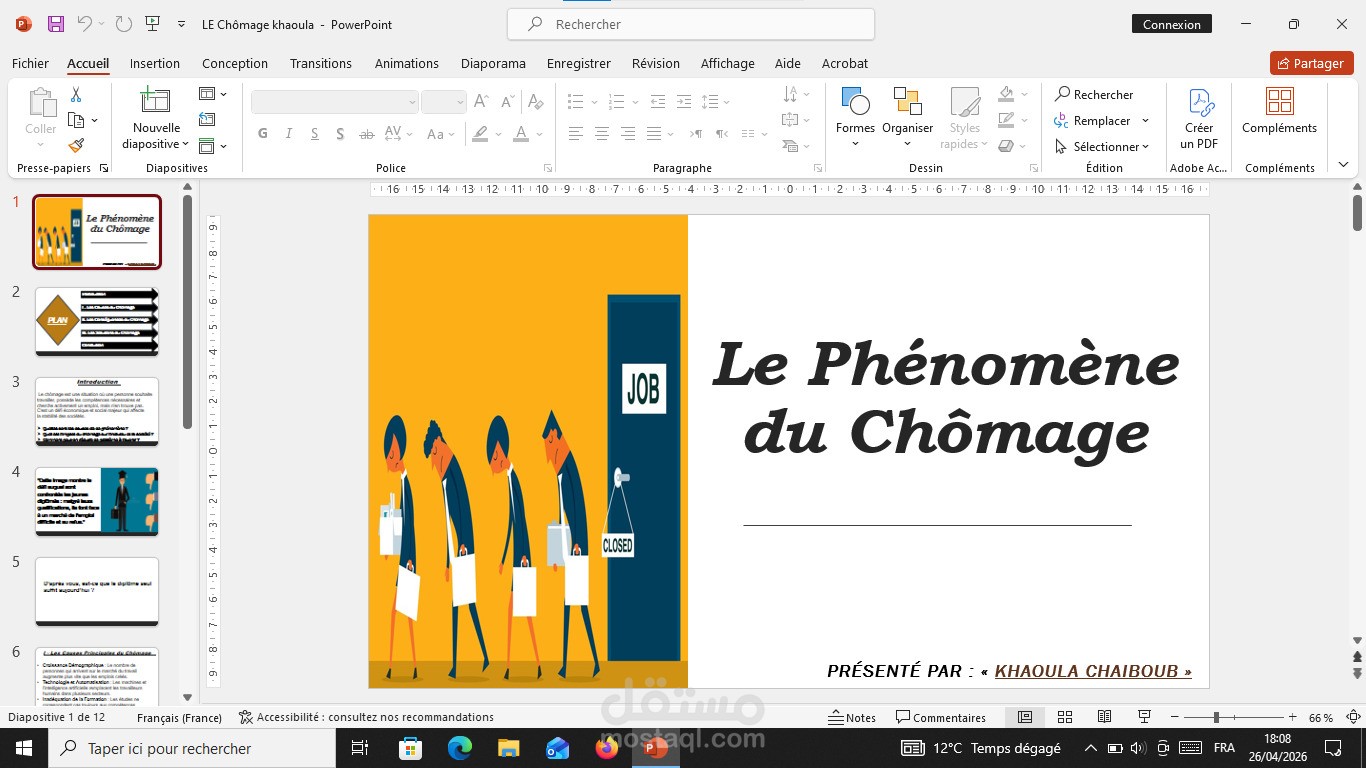The width and height of the screenshot is (1366, 768).
Task: Center the text alignment
Action: coord(602,133)
